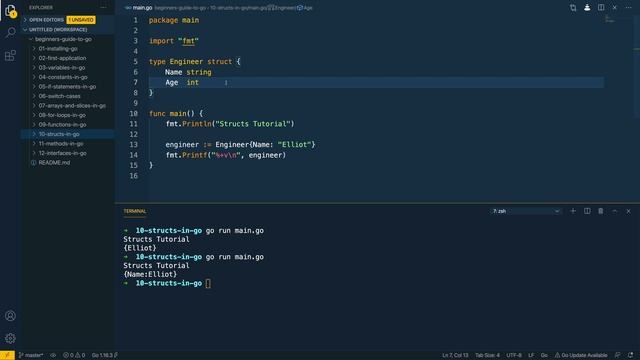Close the main.go editor

point(615,7)
